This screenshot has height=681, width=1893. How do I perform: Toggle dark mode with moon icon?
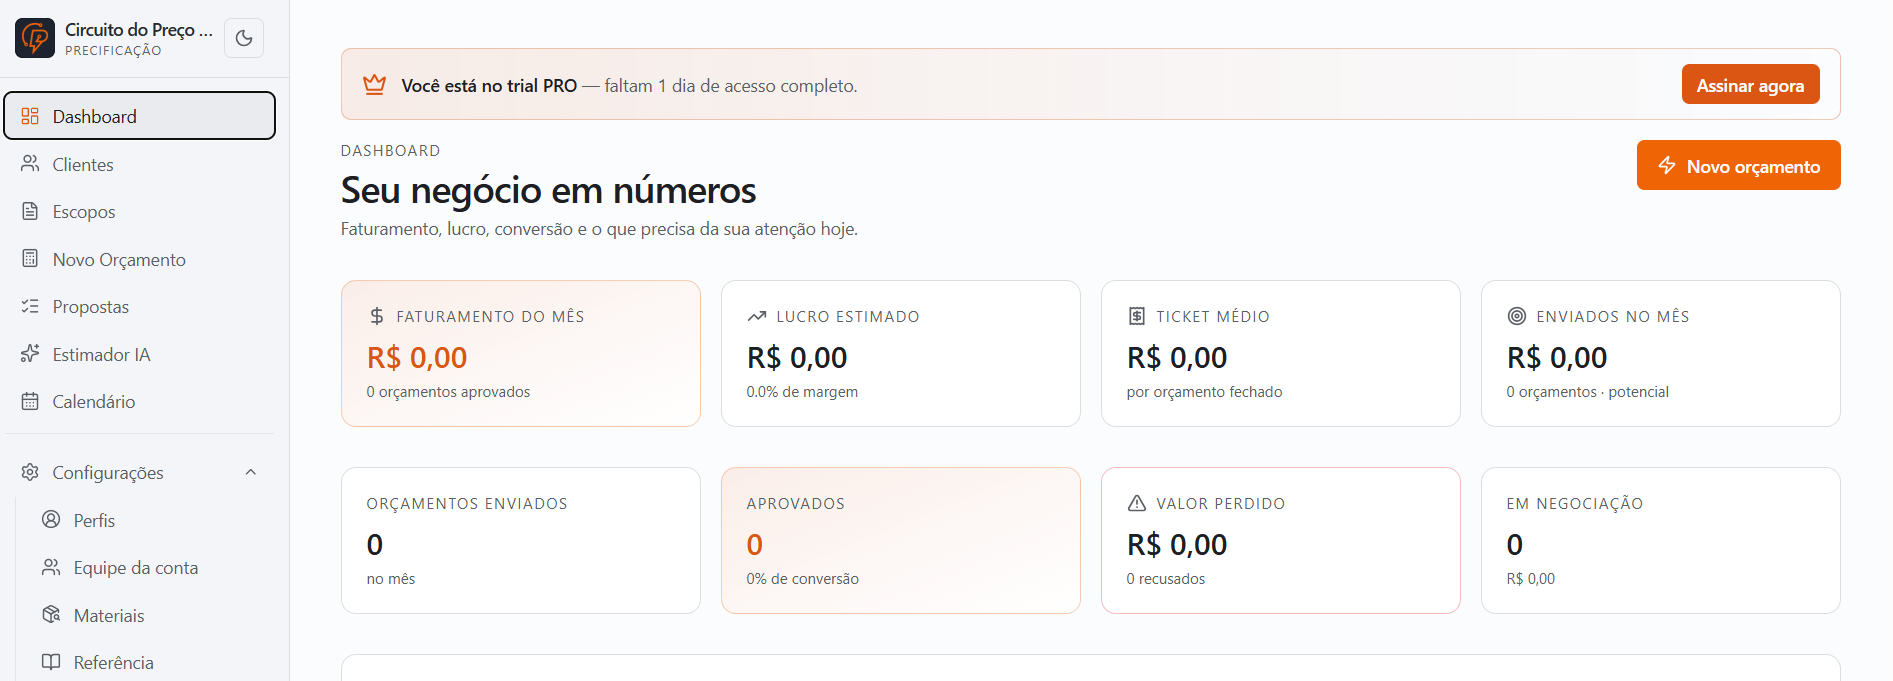(244, 38)
